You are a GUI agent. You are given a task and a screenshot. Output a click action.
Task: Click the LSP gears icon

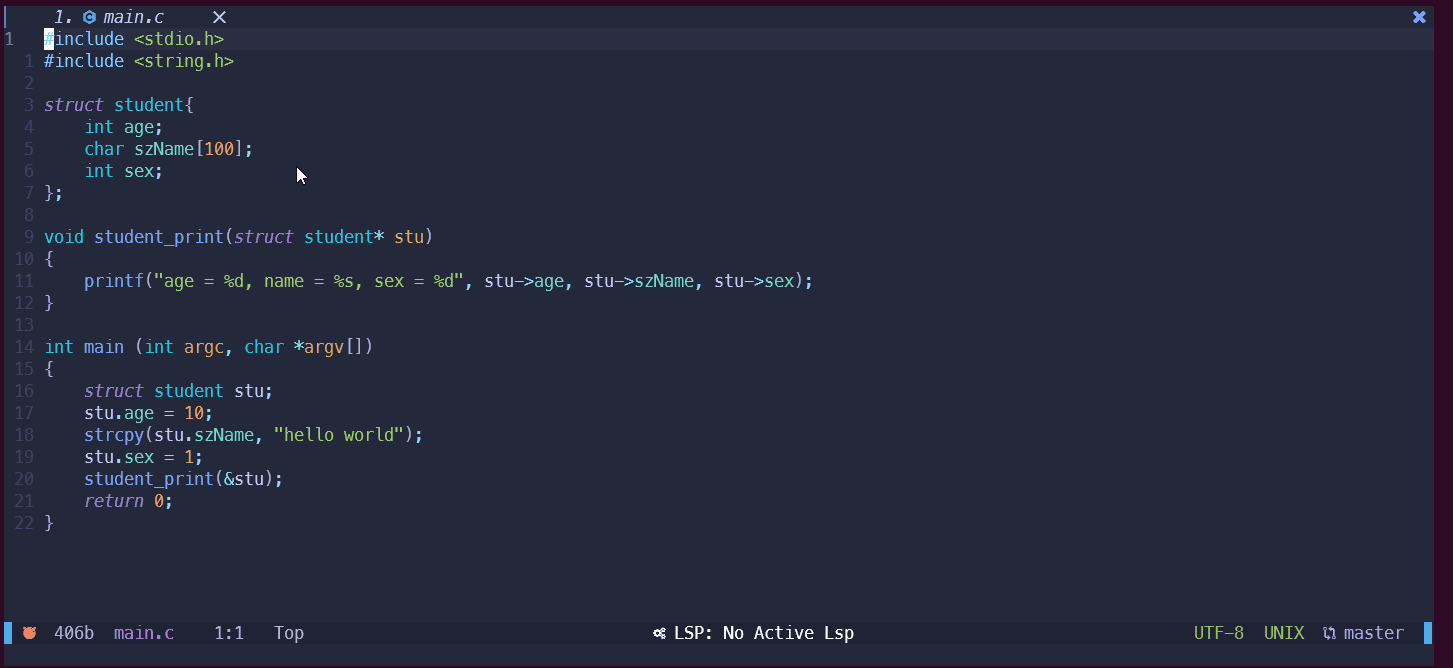click(x=660, y=633)
